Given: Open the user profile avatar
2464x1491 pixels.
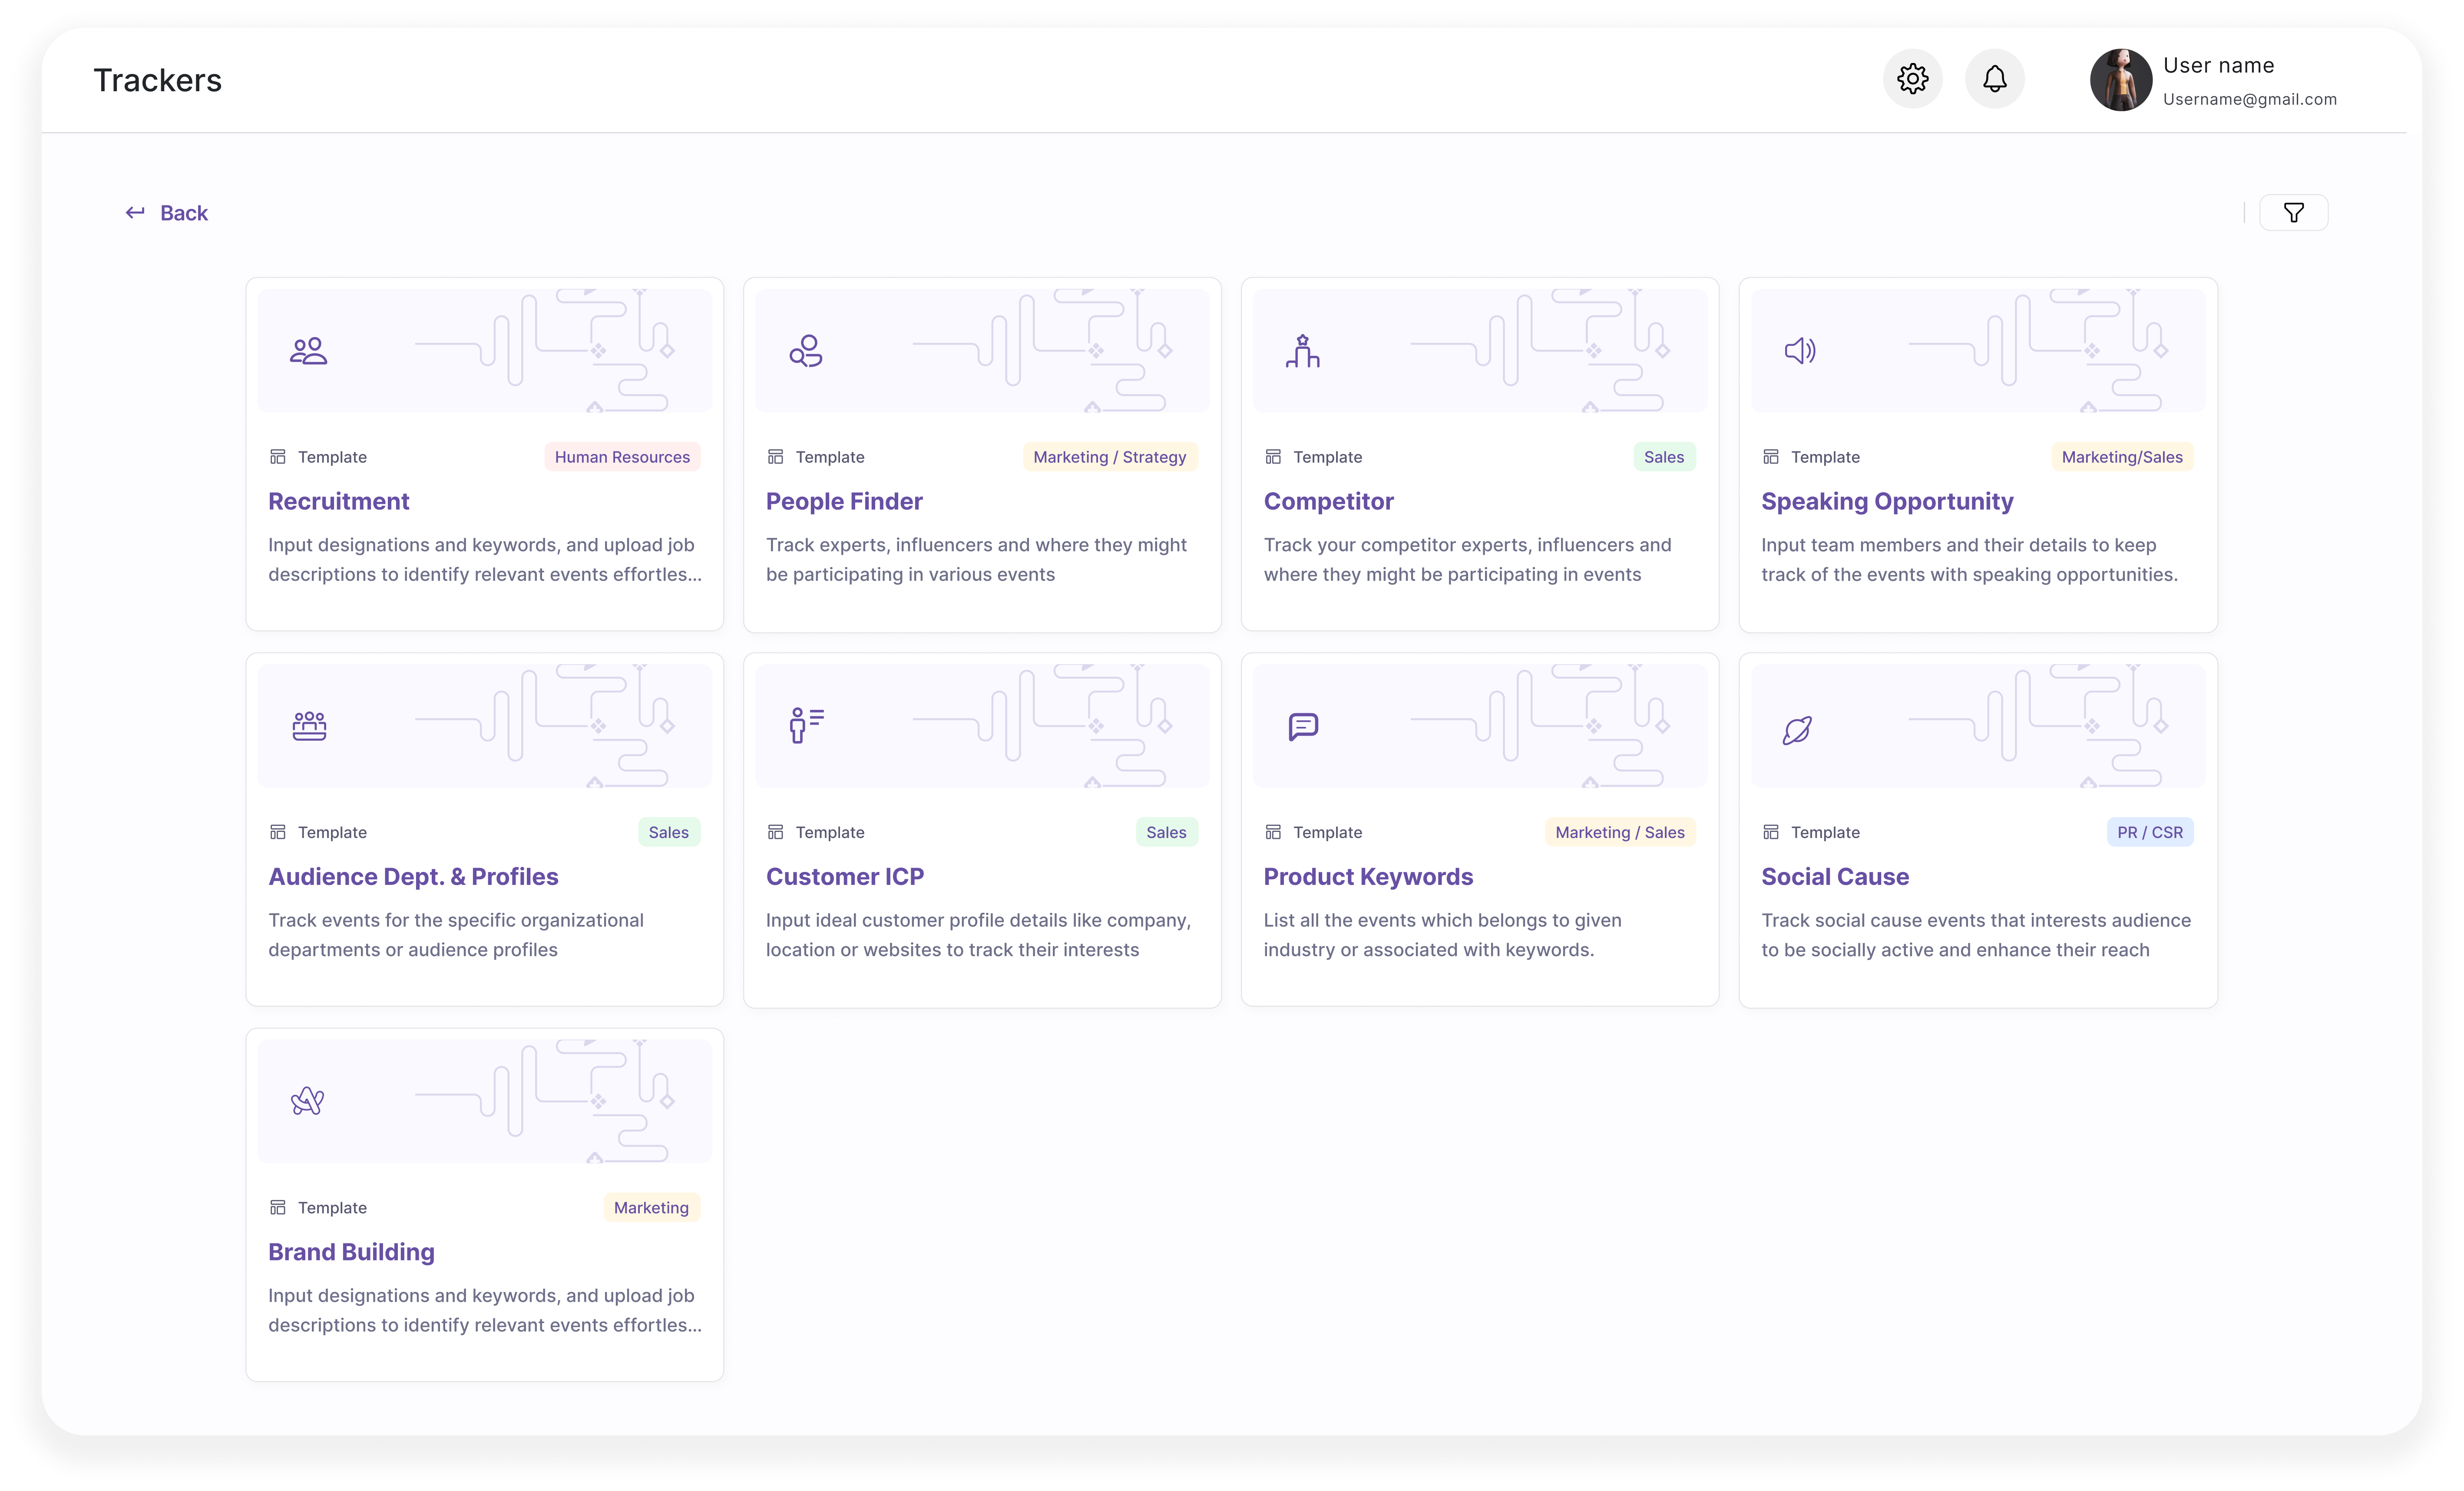Looking at the screenshot, I should 2120,80.
